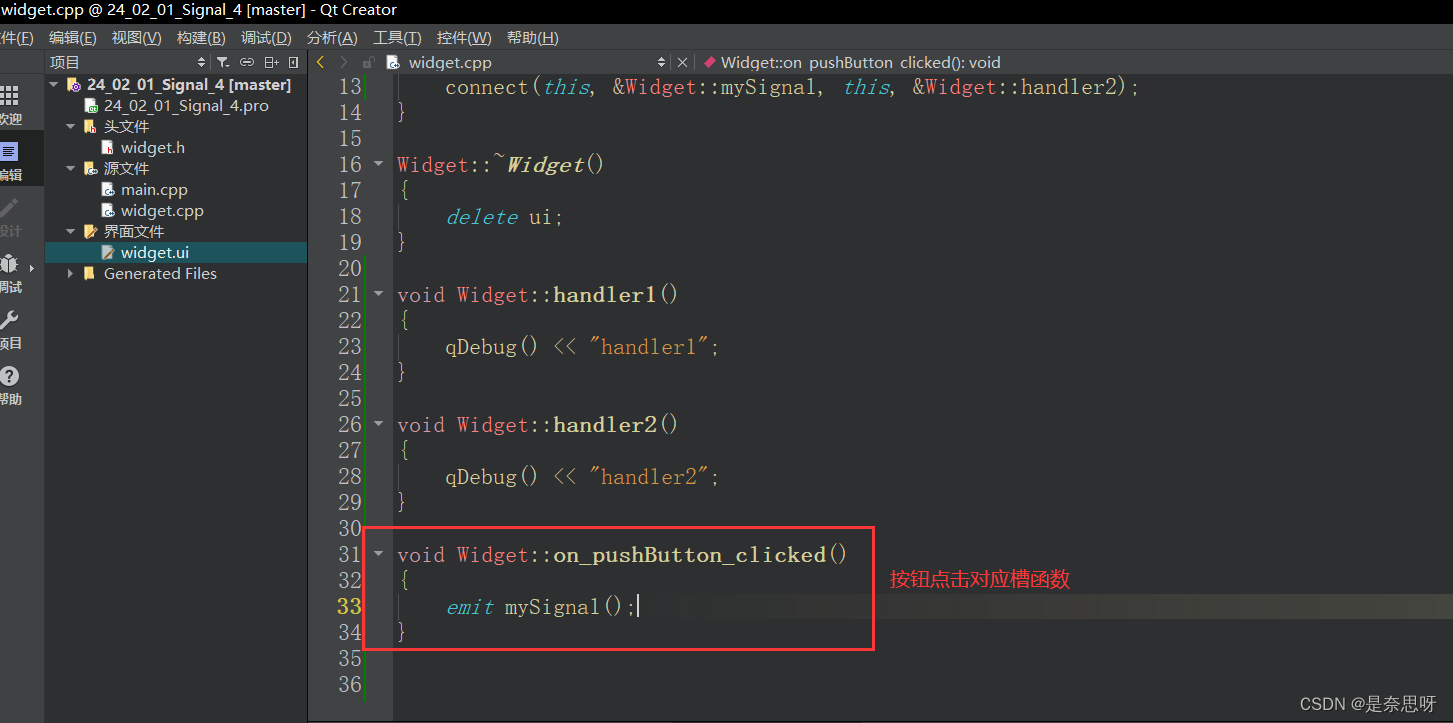Fold handler2 function at line 26

(378, 423)
